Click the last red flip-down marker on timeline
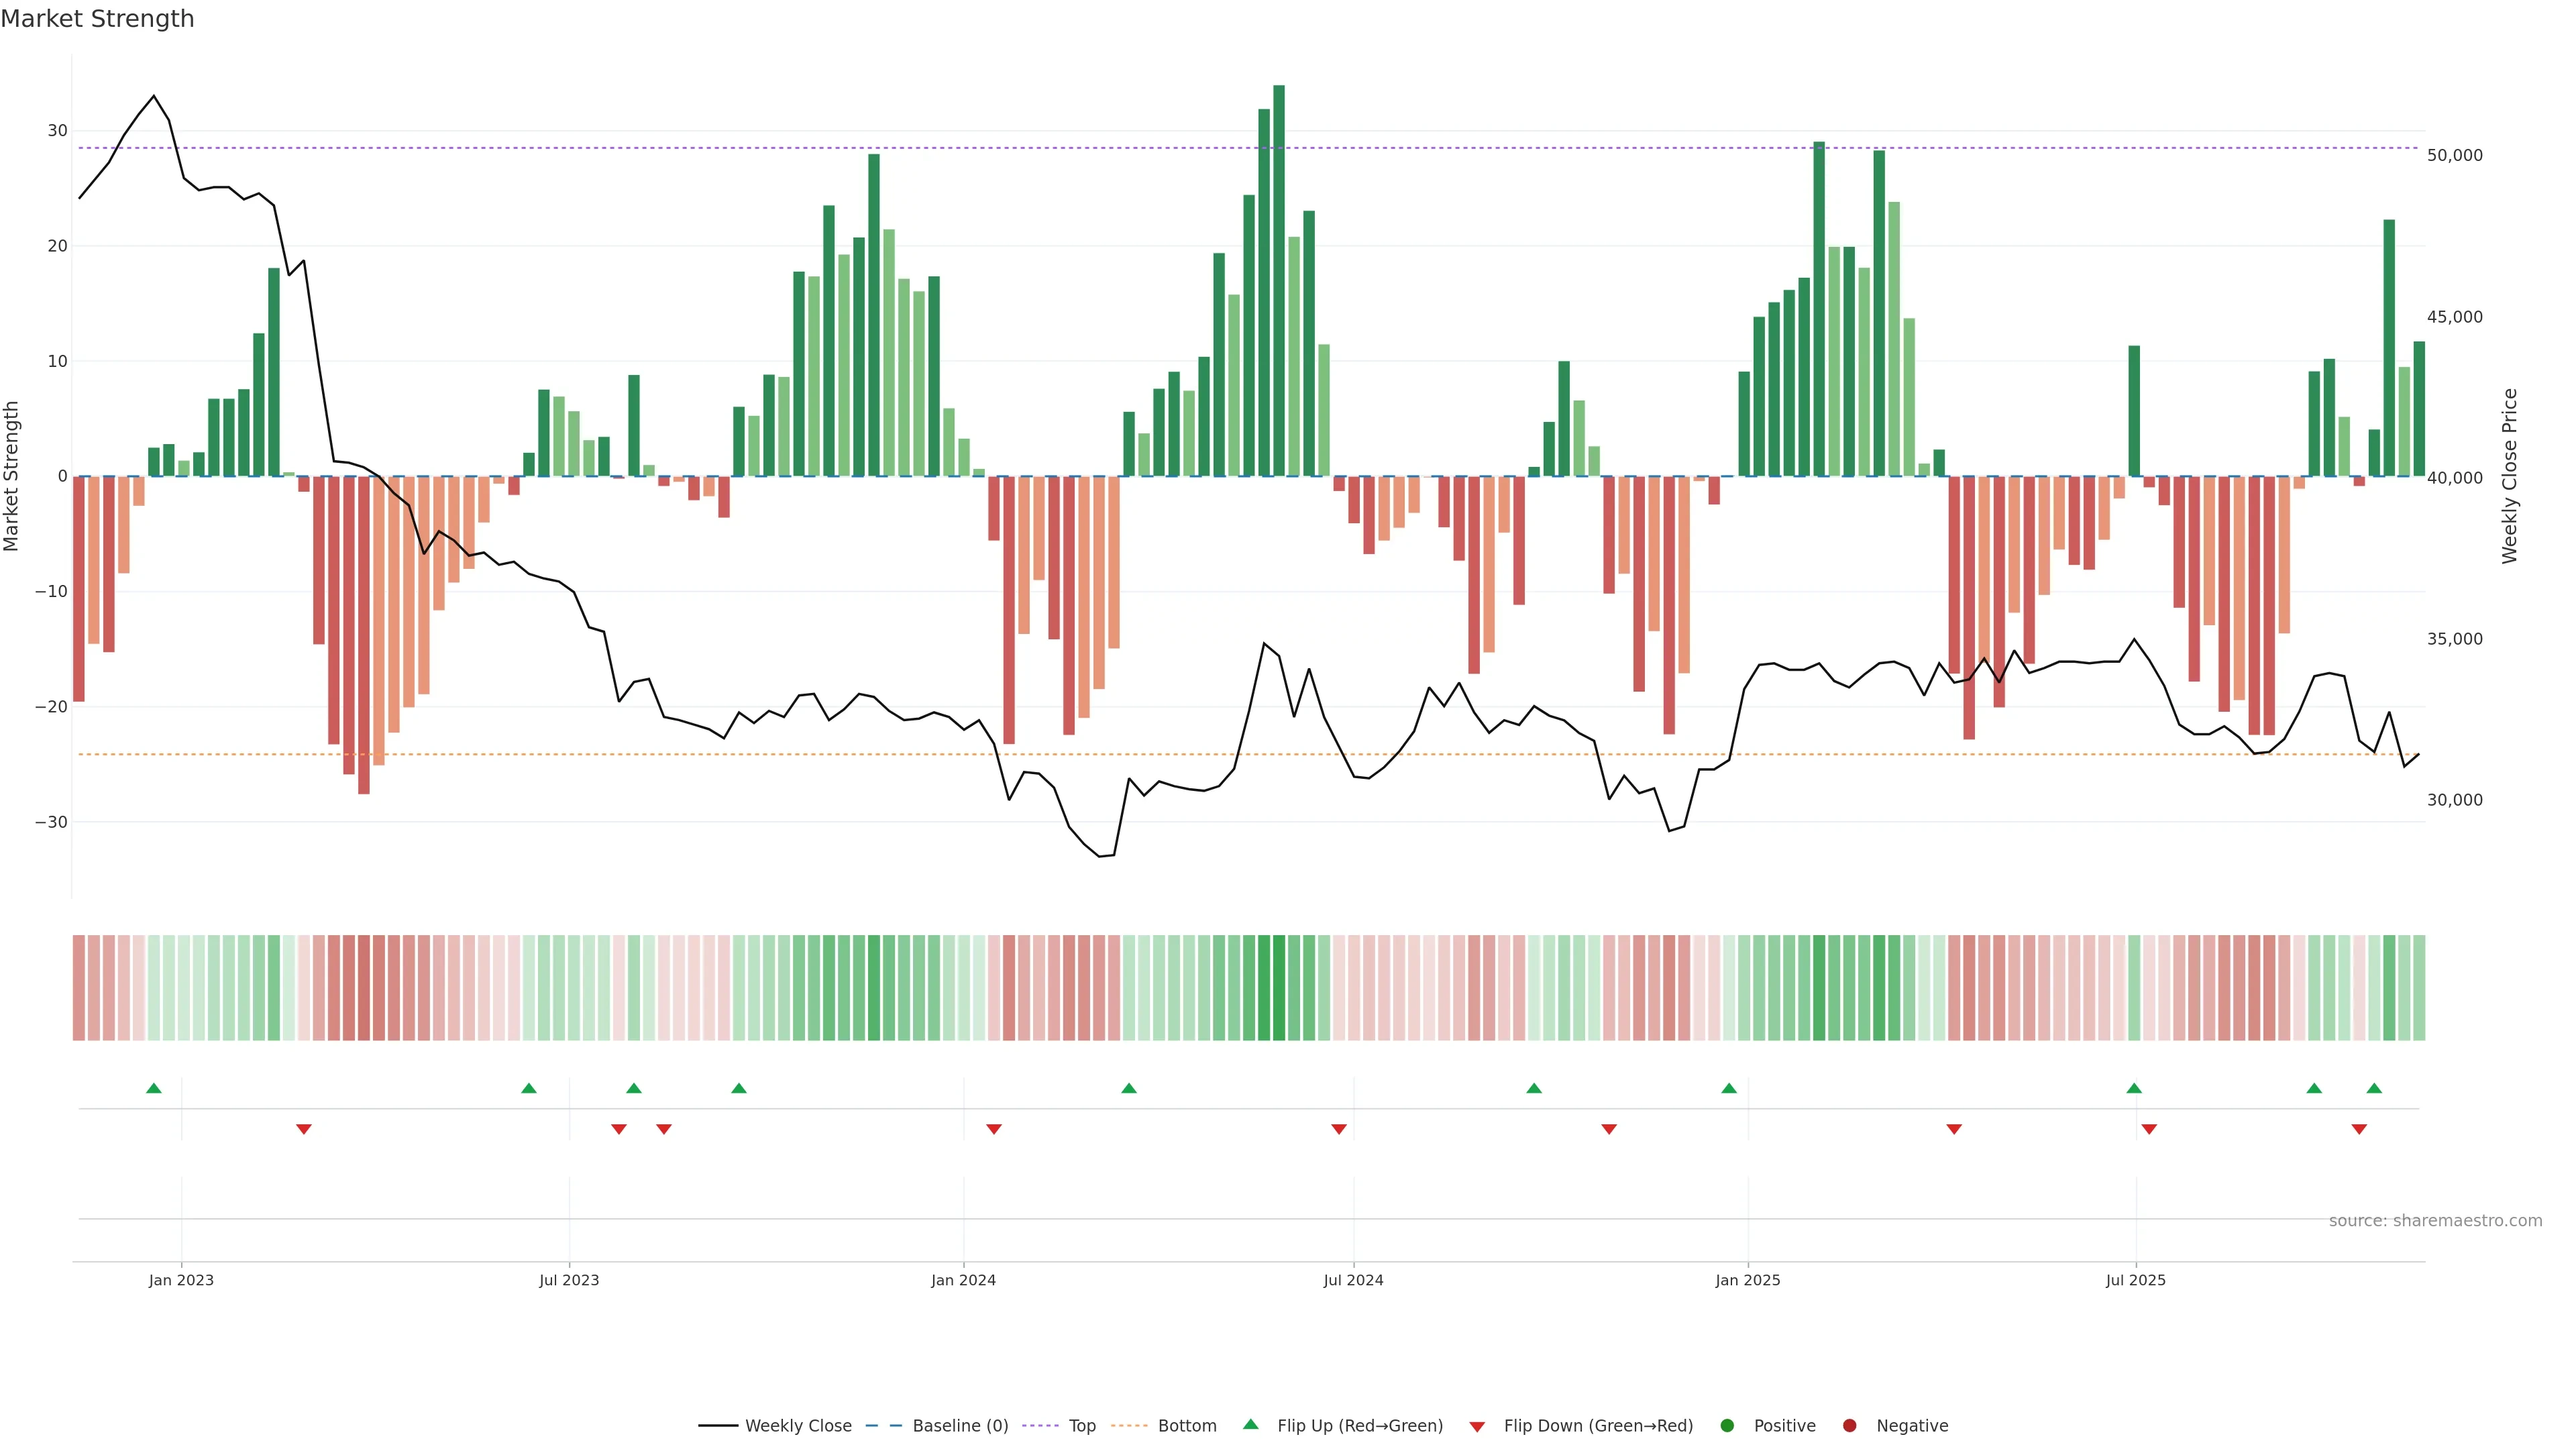 (2359, 1129)
